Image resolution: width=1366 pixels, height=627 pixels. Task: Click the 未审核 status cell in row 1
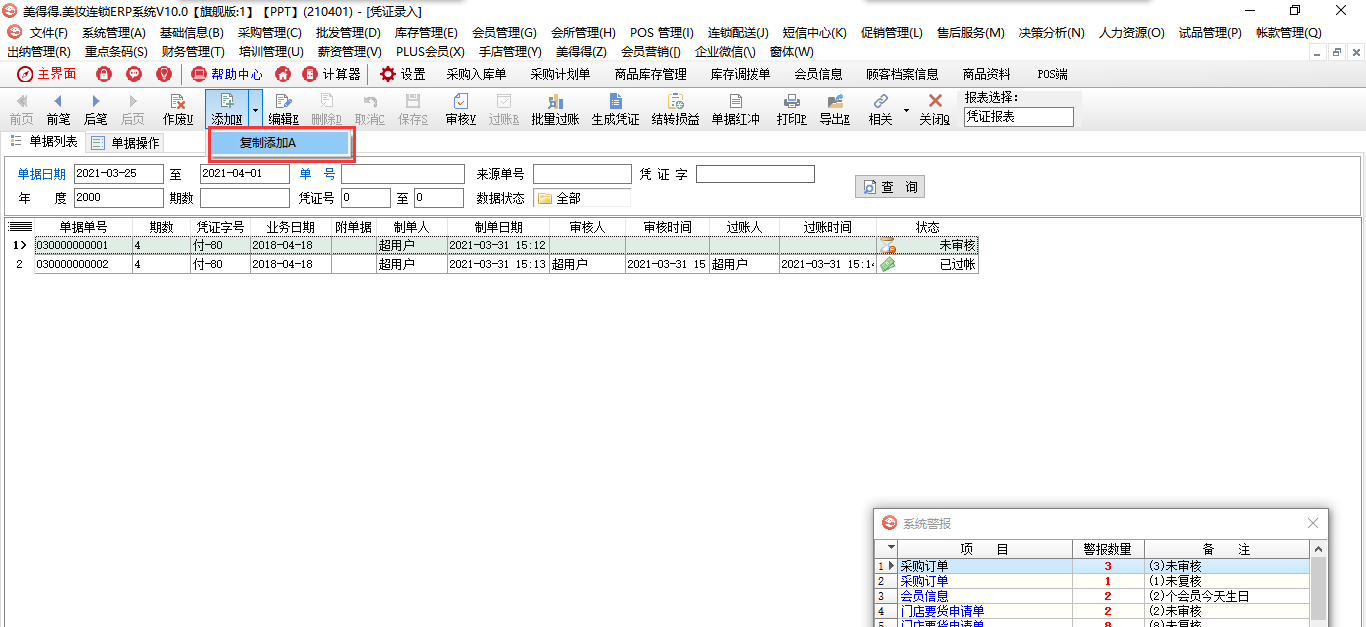[x=927, y=245]
